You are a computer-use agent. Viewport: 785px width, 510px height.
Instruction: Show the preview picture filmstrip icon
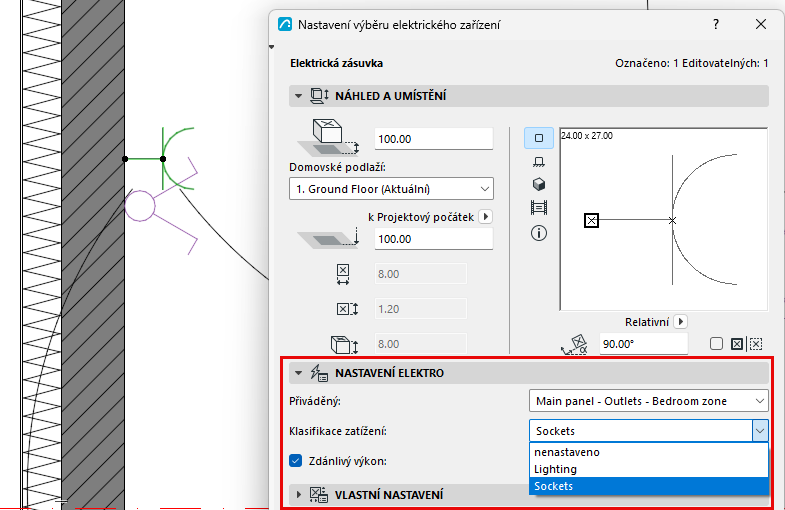[x=539, y=207]
